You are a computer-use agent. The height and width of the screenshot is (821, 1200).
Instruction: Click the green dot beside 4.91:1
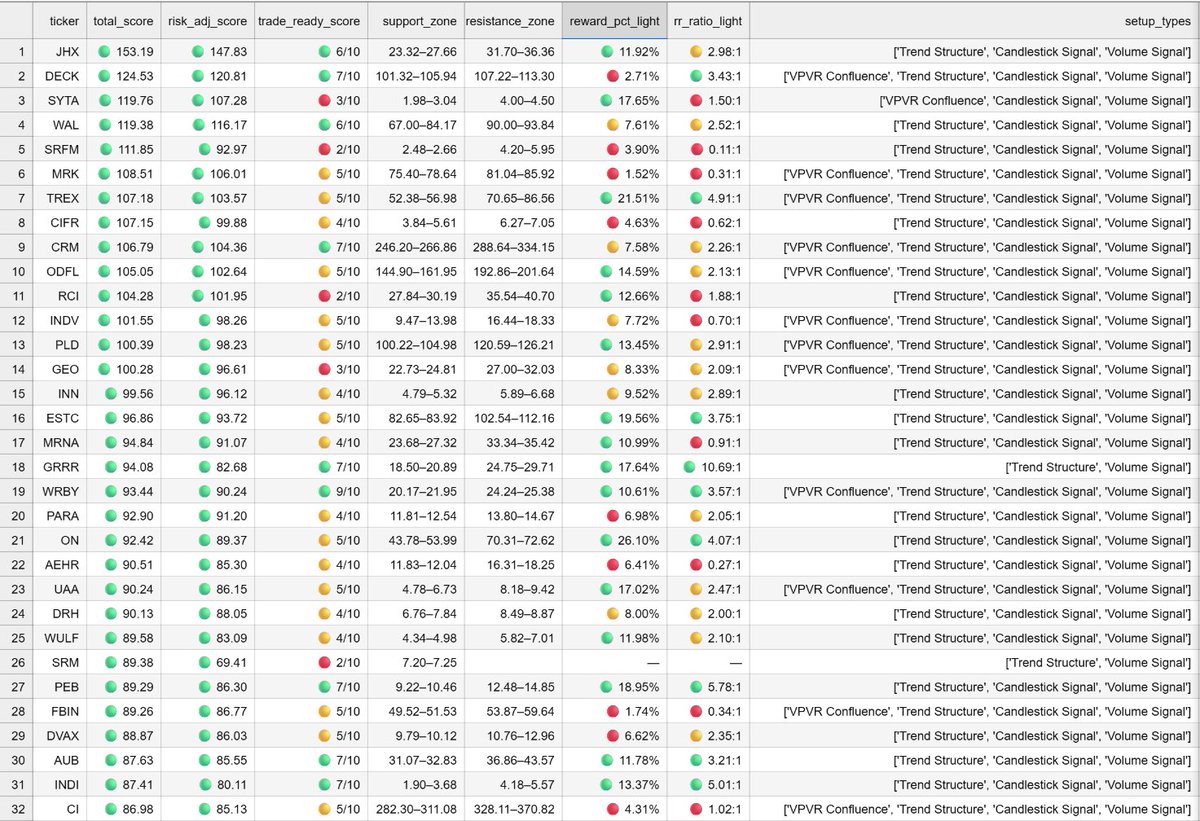[695, 198]
